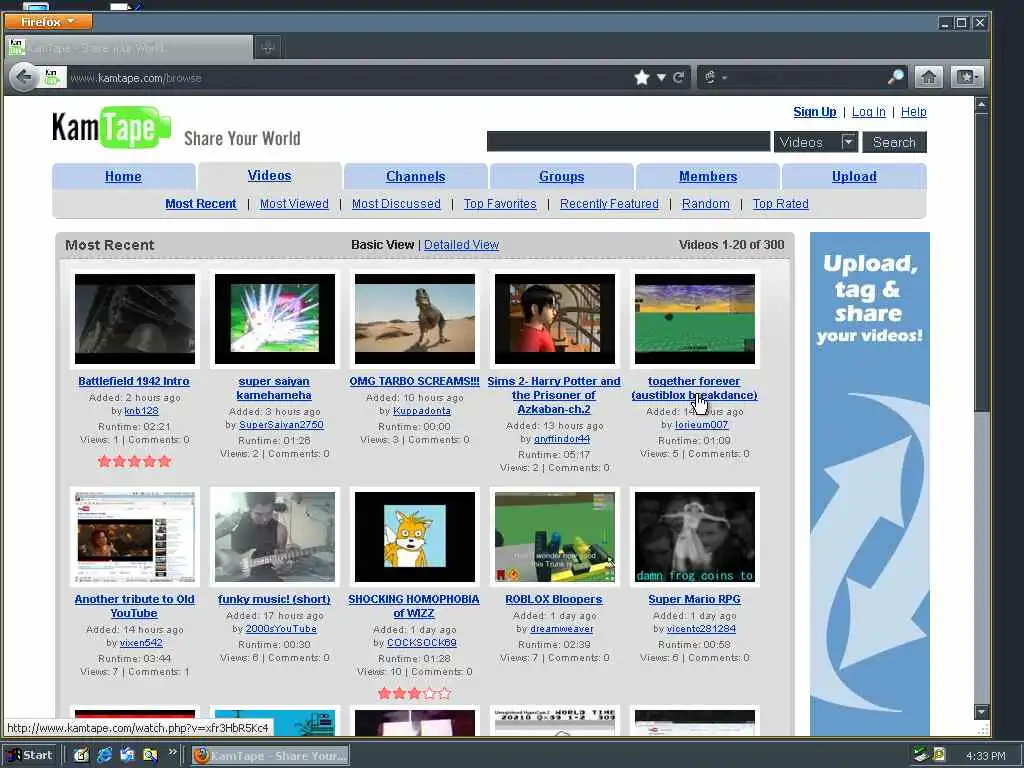Open the Sims 2 Harry Potter thumbnail
Image resolution: width=1024 pixels, height=768 pixels.
(x=555, y=319)
